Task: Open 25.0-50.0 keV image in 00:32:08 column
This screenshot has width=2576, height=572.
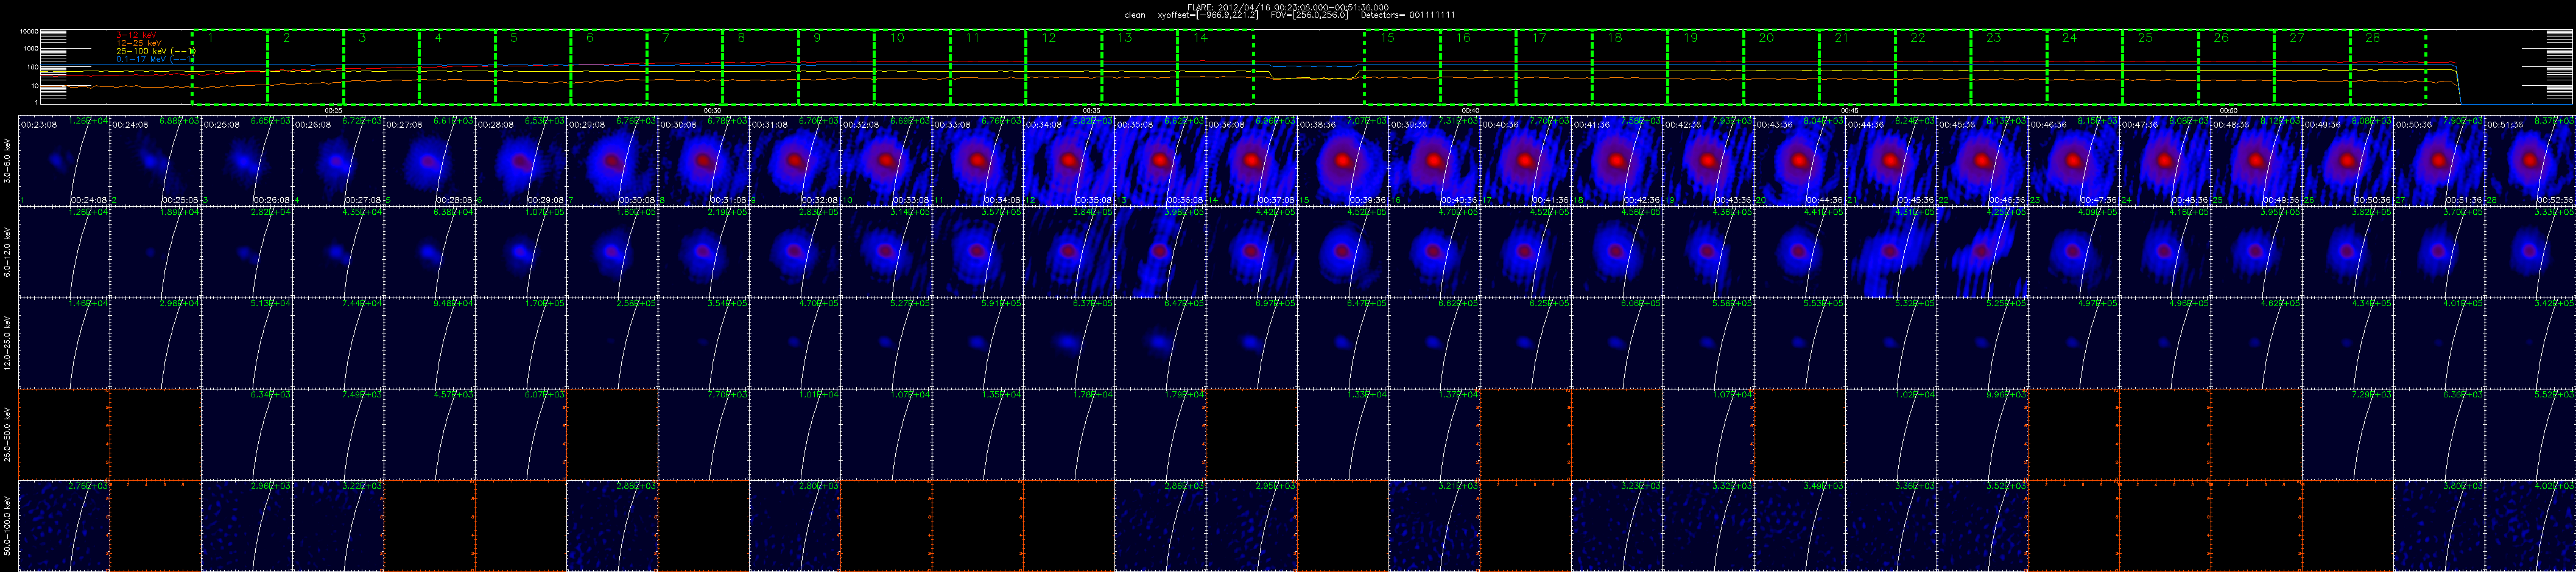Action: (886, 434)
